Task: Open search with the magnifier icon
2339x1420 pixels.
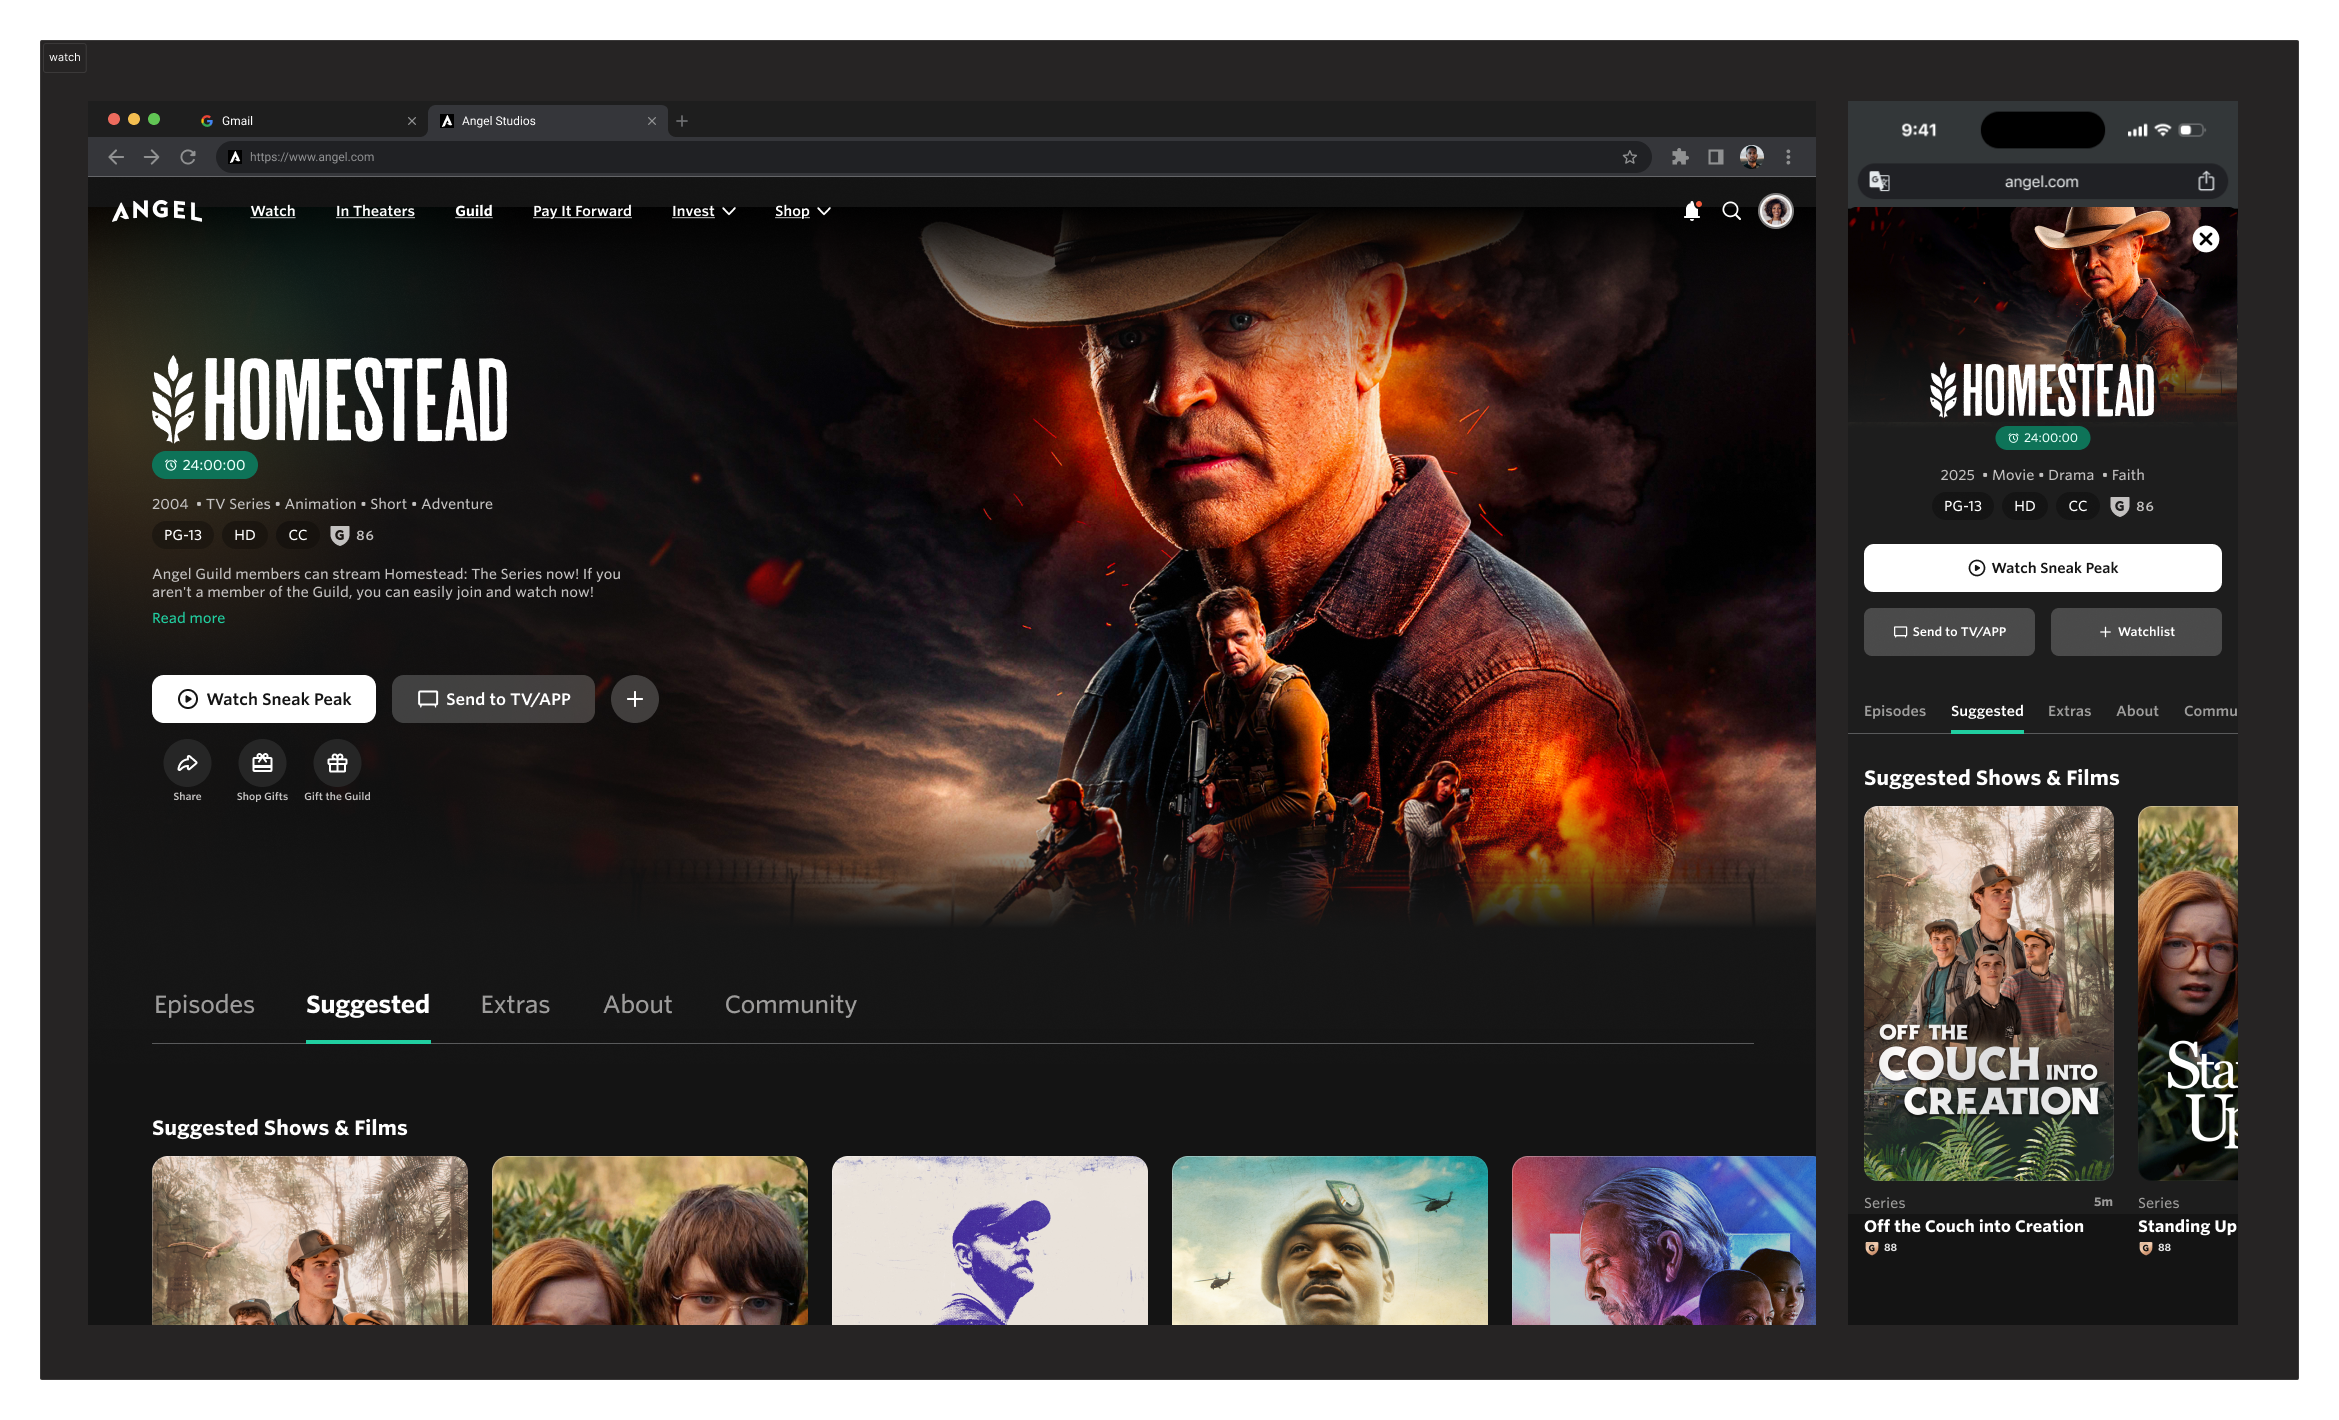Action: click(x=1731, y=211)
